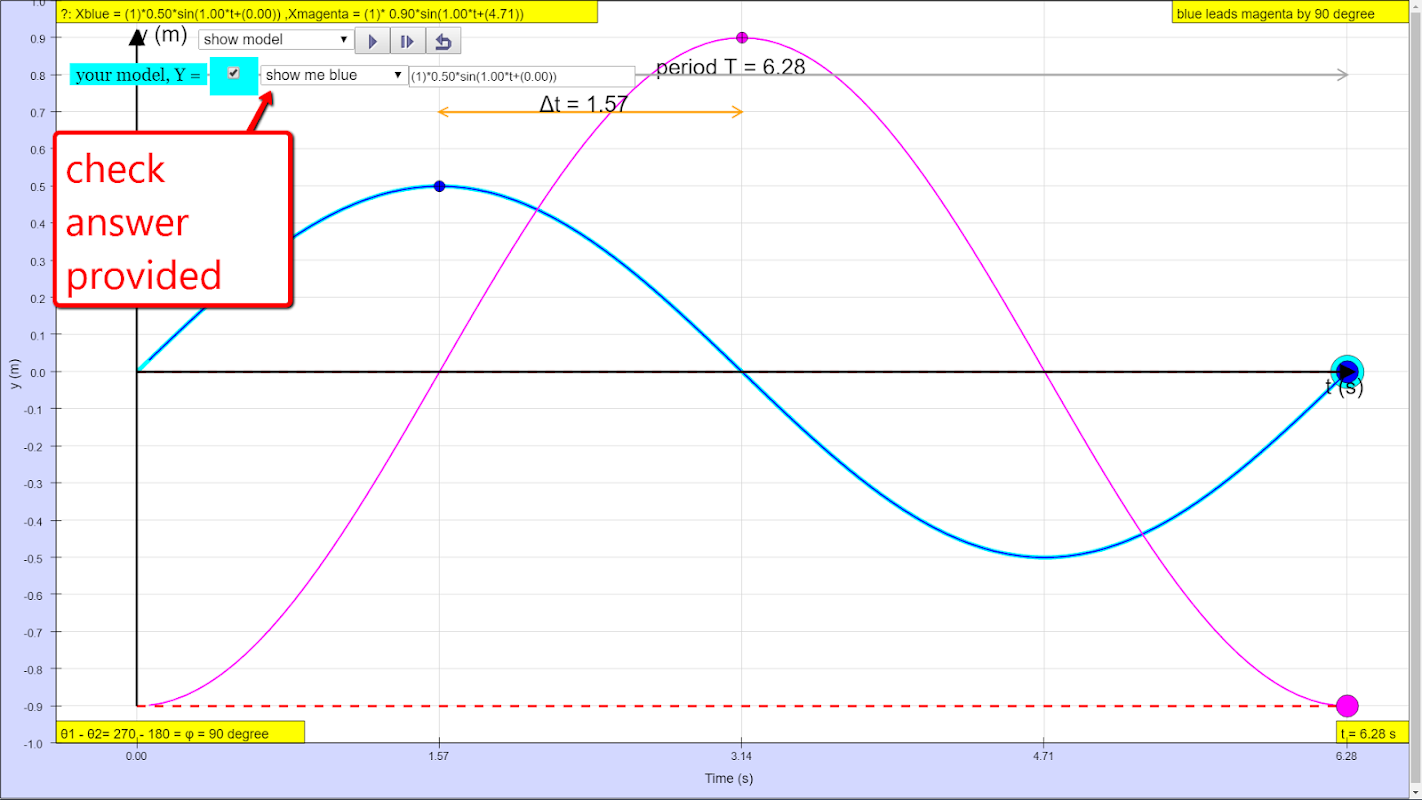1422x800 pixels.
Task: Reset the simulation with the return arrow
Action: pos(443,41)
